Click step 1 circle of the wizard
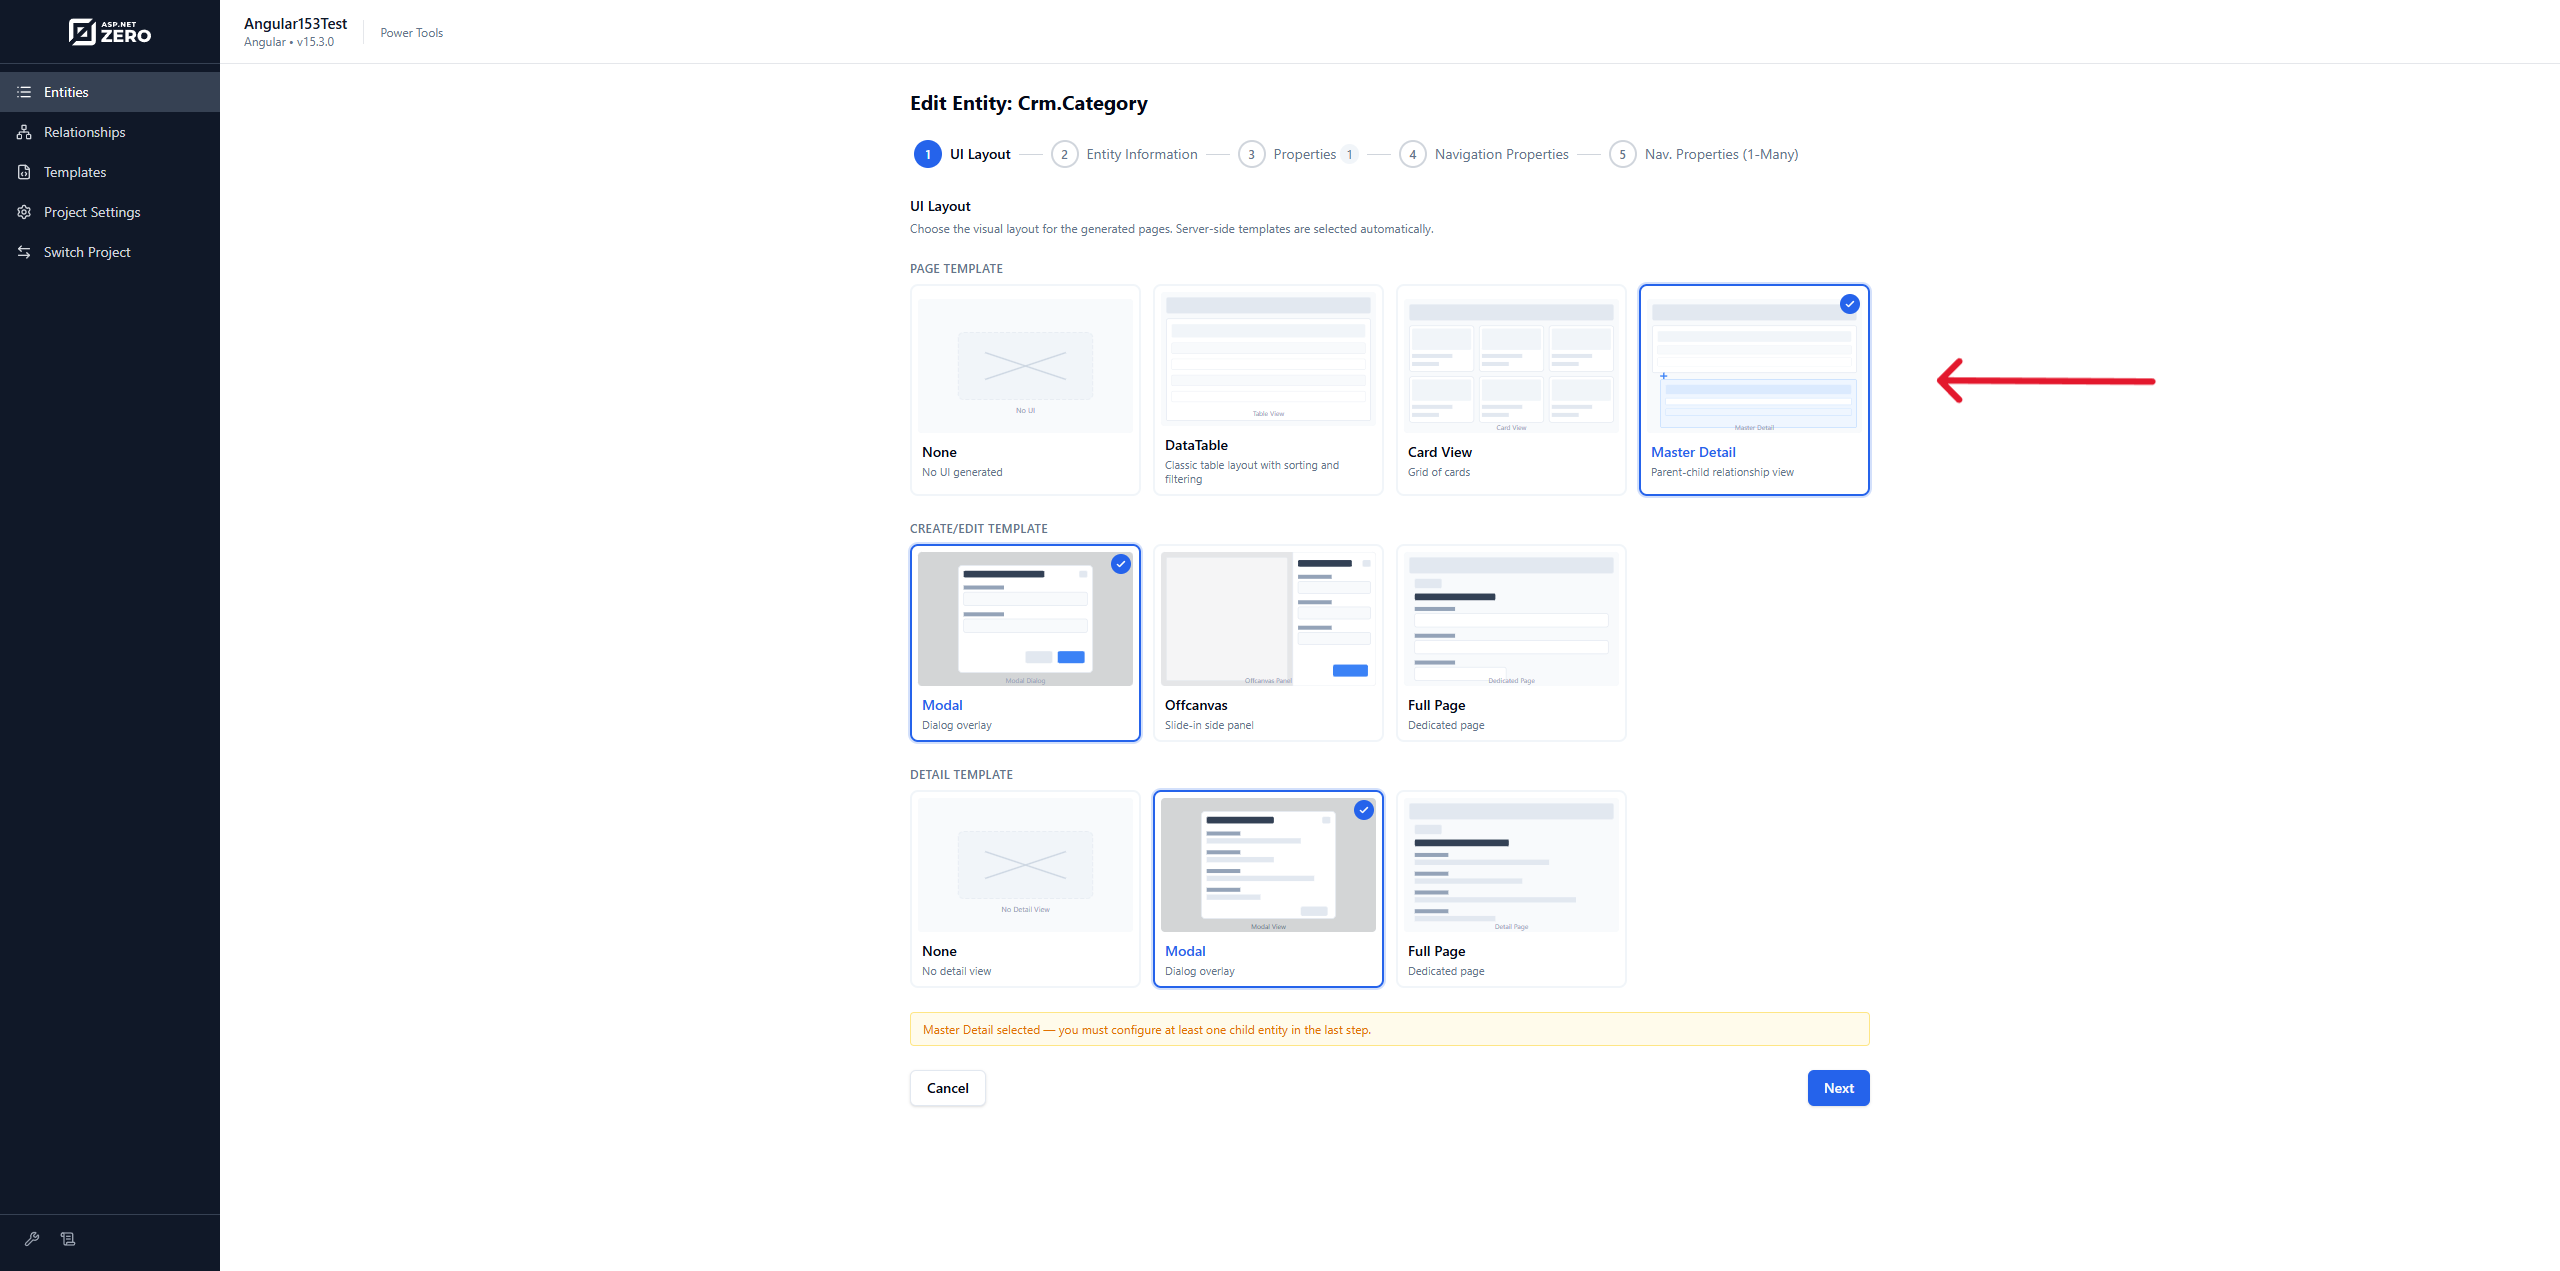This screenshot has height=1271, width=2560. [x=928, y=154]
